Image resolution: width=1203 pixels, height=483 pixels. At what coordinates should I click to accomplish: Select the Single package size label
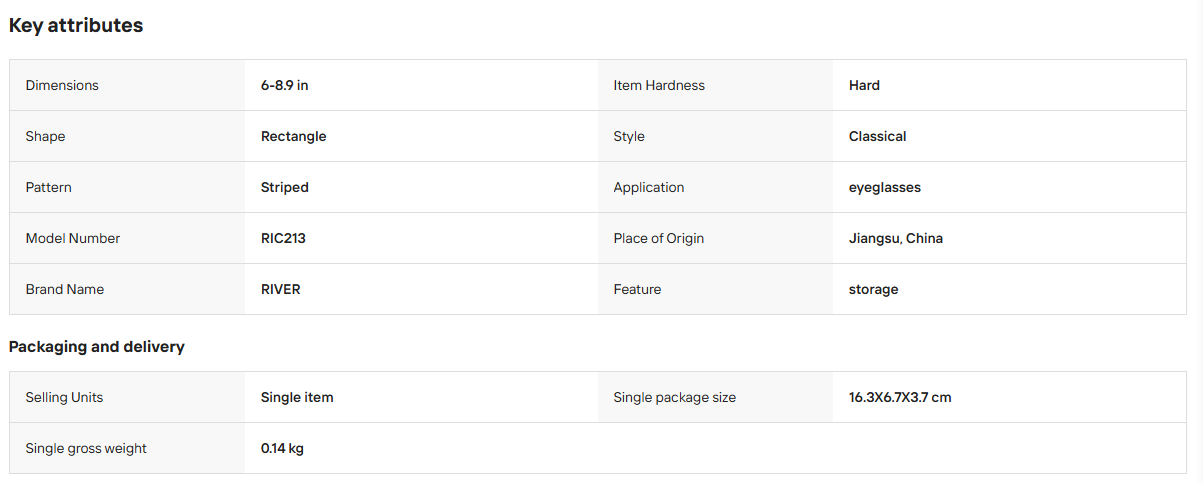[x=675, y=397]
